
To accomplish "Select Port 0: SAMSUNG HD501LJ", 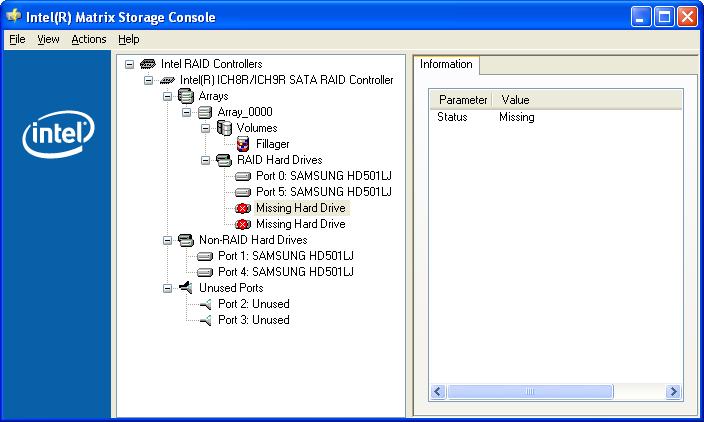I will [324, 176].
